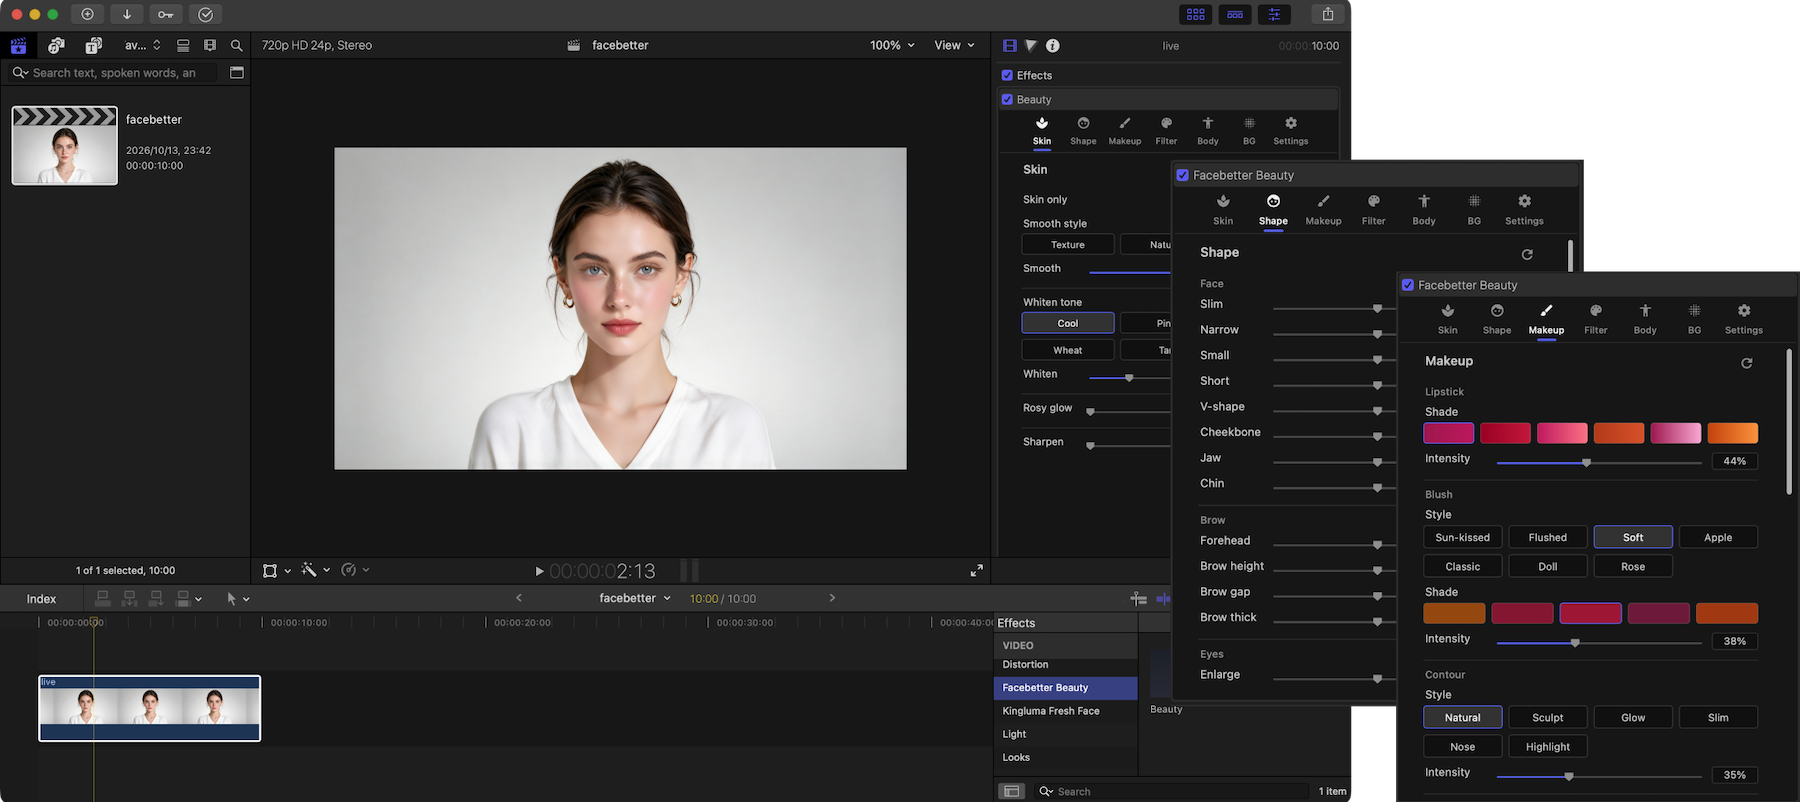
Task: Click the background tasks checkmark icon
Action: [x=205, y=14]
